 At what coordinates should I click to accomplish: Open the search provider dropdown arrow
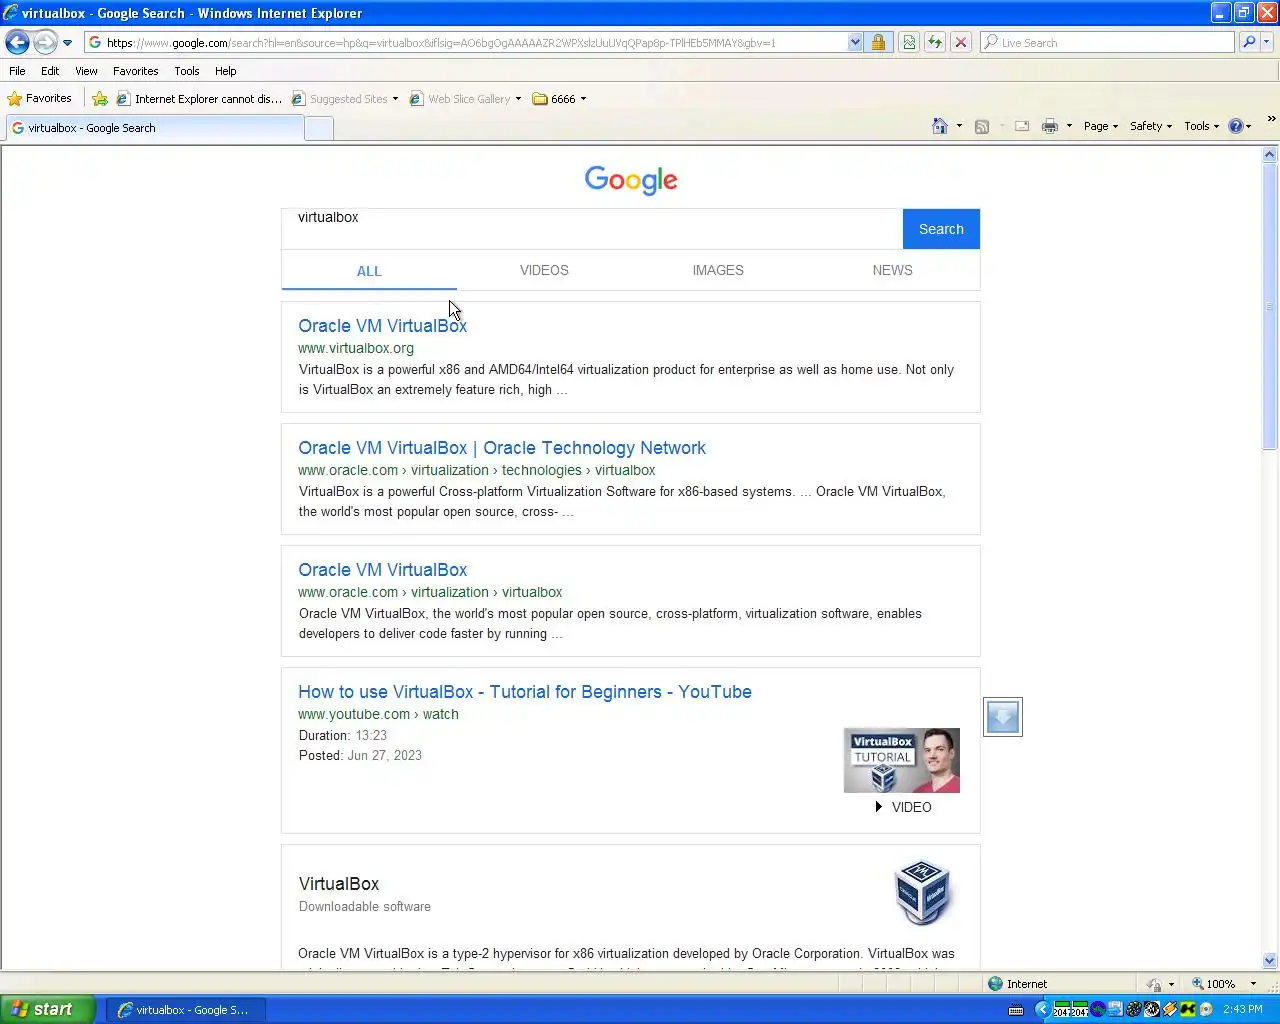(1267, 42)
